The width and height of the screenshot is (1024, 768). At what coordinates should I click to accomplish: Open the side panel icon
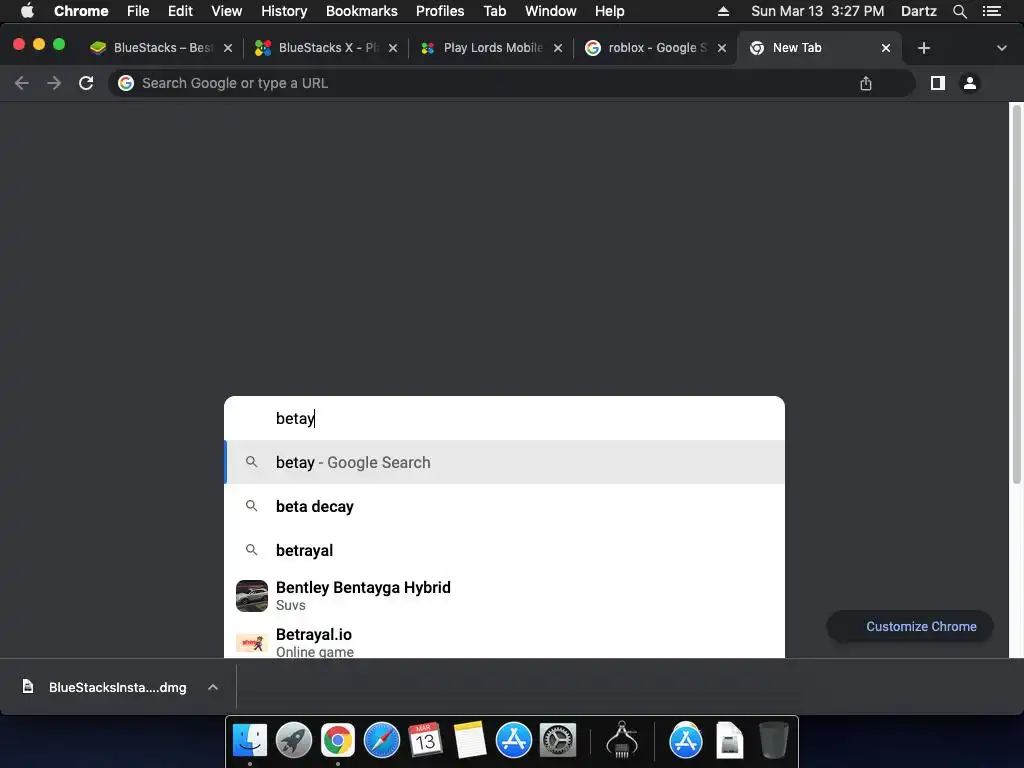pyautogui.click(x=938, y=83)
